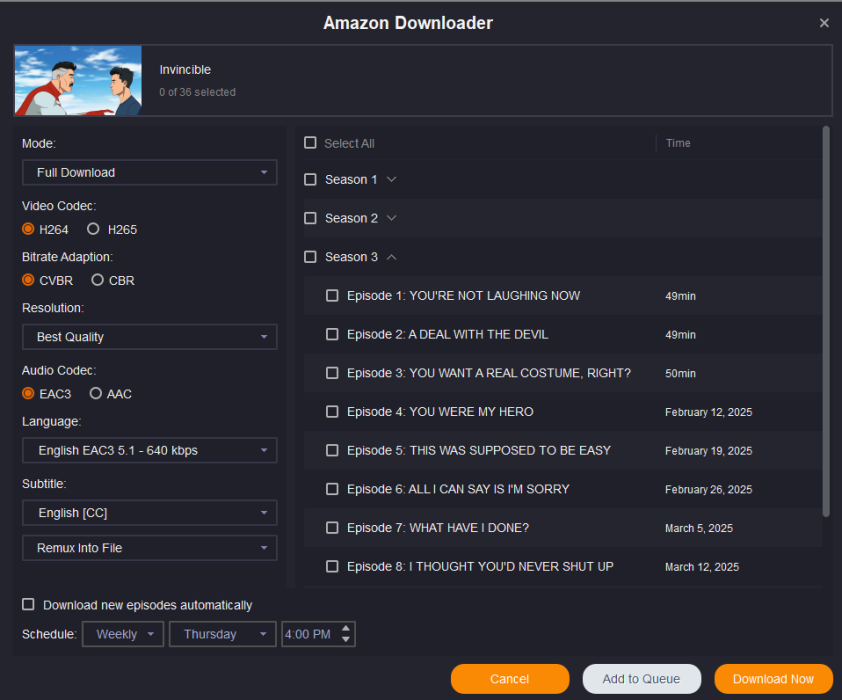Click the February 19, 2025 date text
The image size is (842, 700).
tap(708, 450)
